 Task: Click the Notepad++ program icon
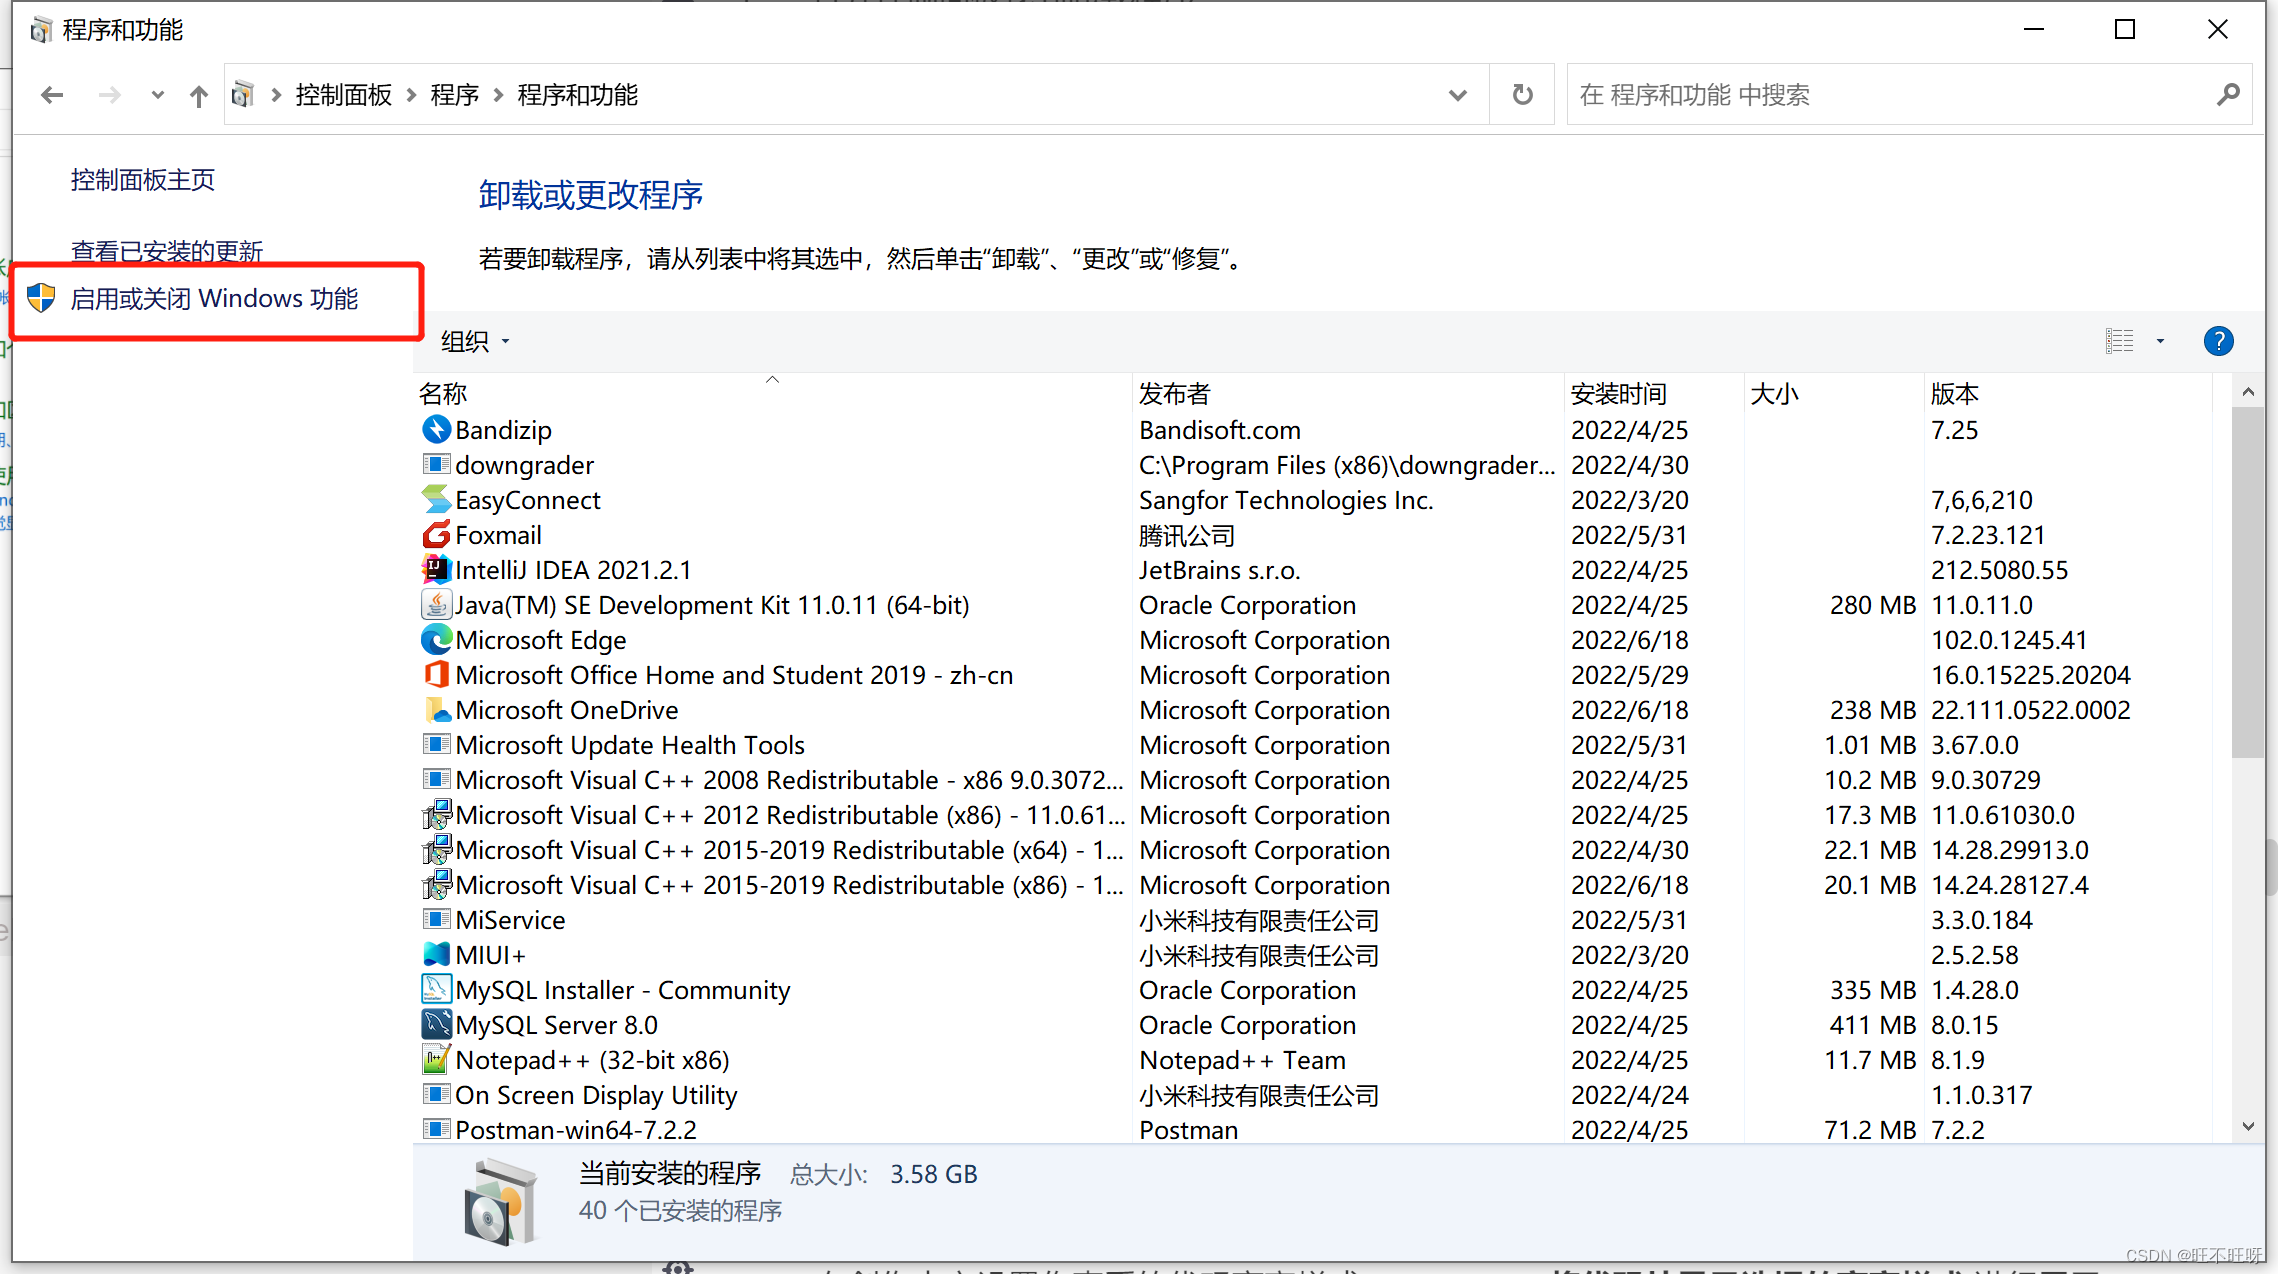436,1060
